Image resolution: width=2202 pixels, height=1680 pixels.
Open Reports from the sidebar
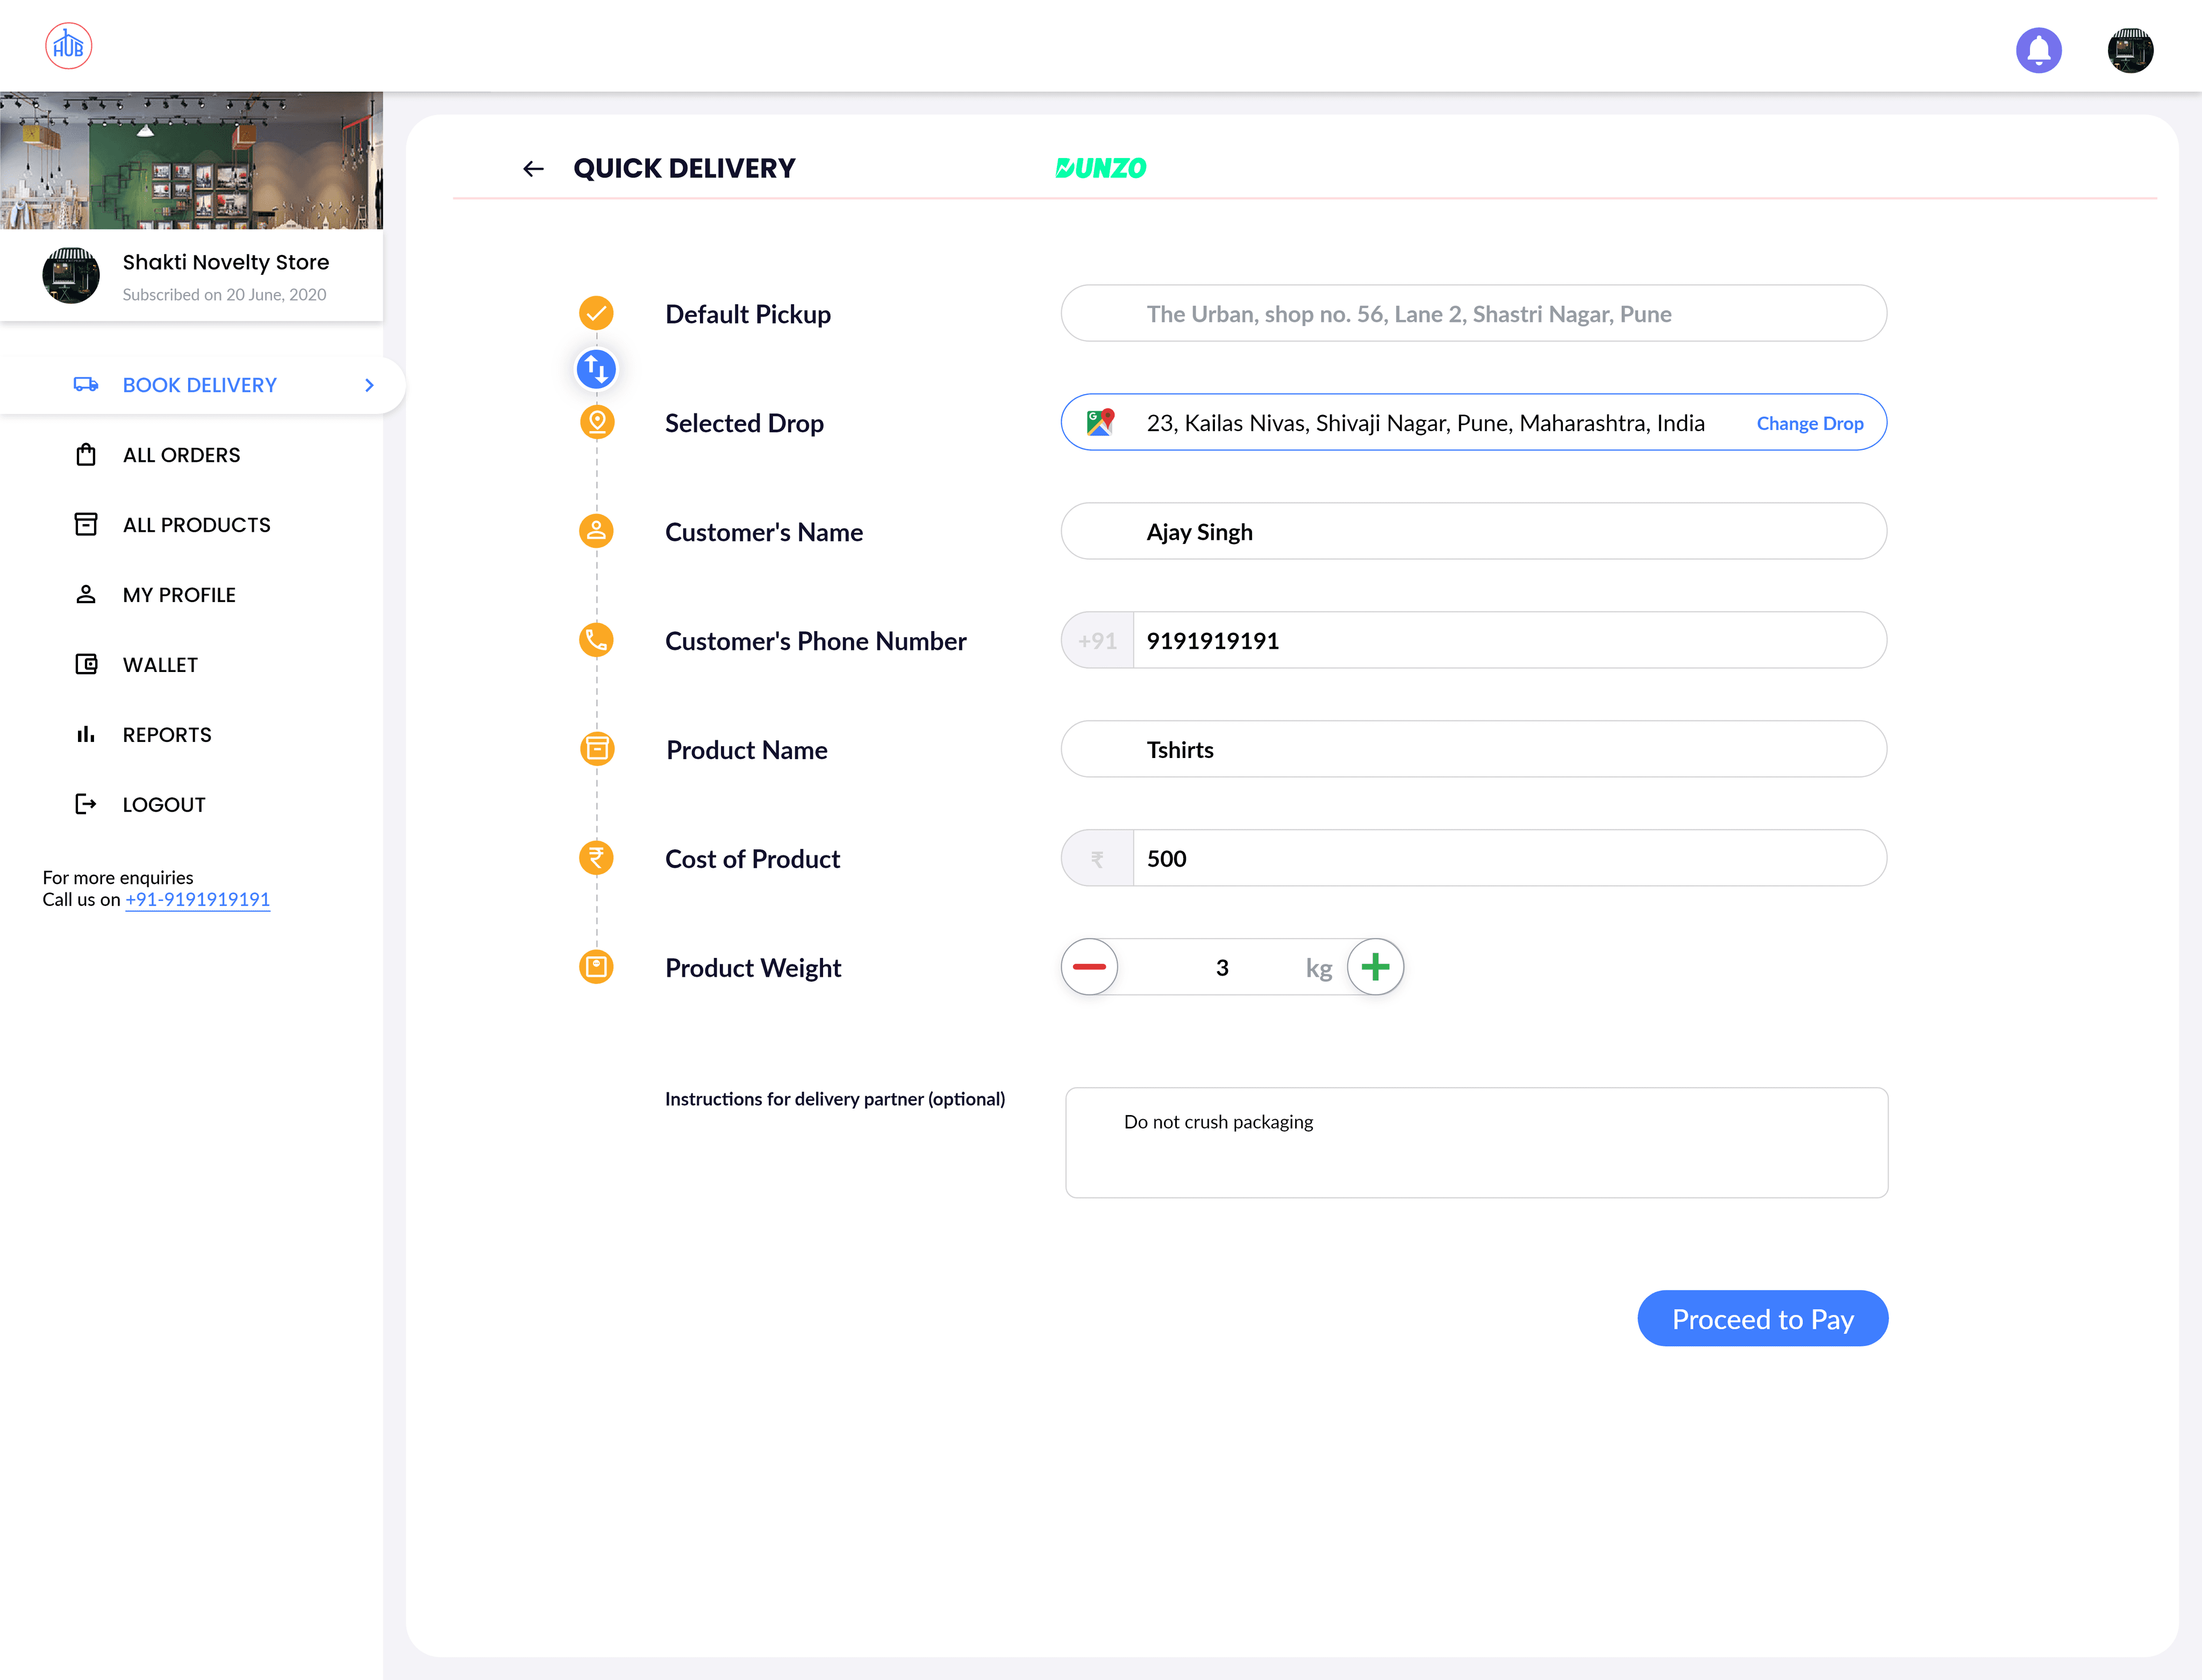[167, 735]
